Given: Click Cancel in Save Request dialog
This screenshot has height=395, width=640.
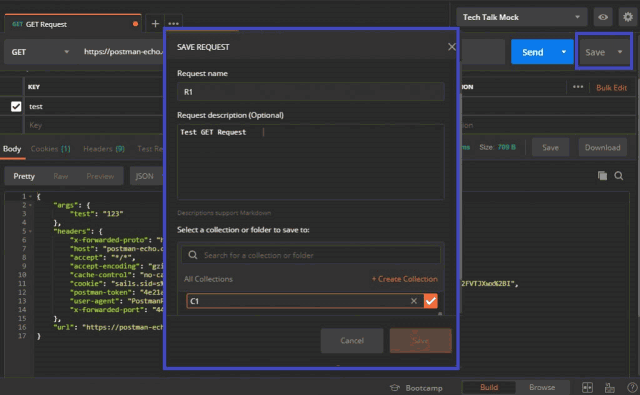Looking at the screenshot, I should point(352,341).
